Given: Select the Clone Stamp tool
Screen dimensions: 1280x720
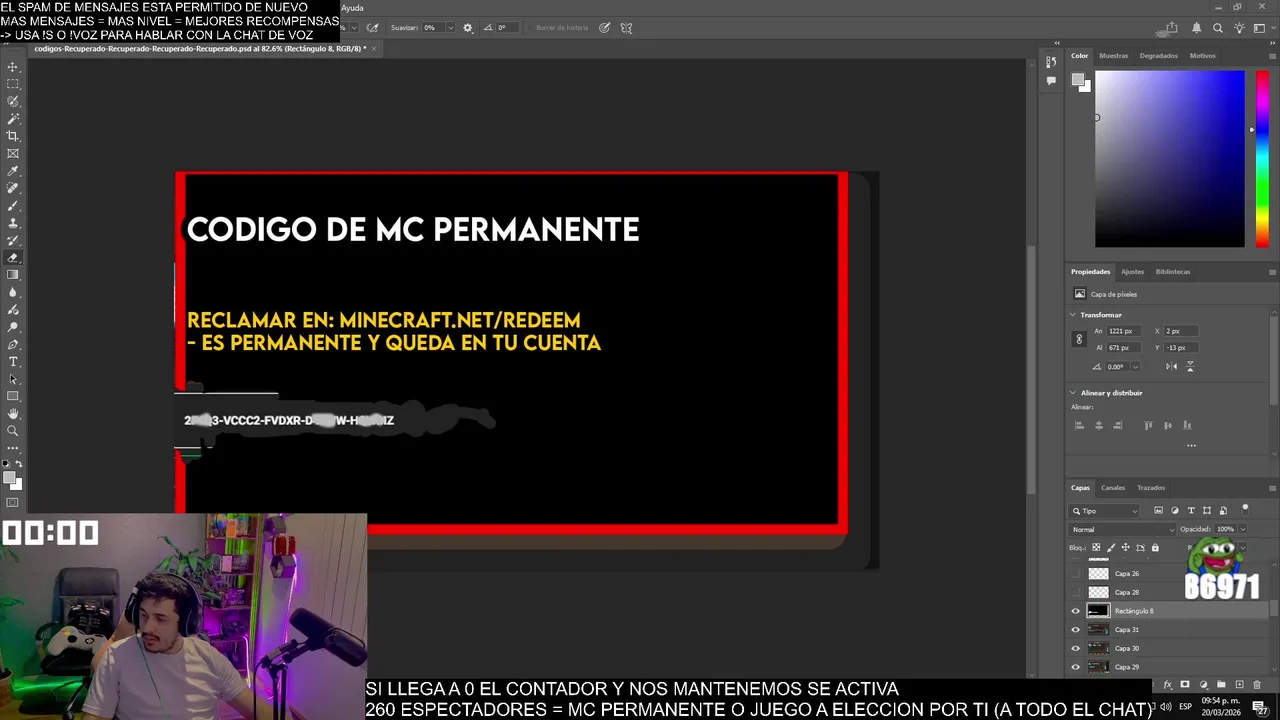Looking at the screenshot, I should [13, 223].
